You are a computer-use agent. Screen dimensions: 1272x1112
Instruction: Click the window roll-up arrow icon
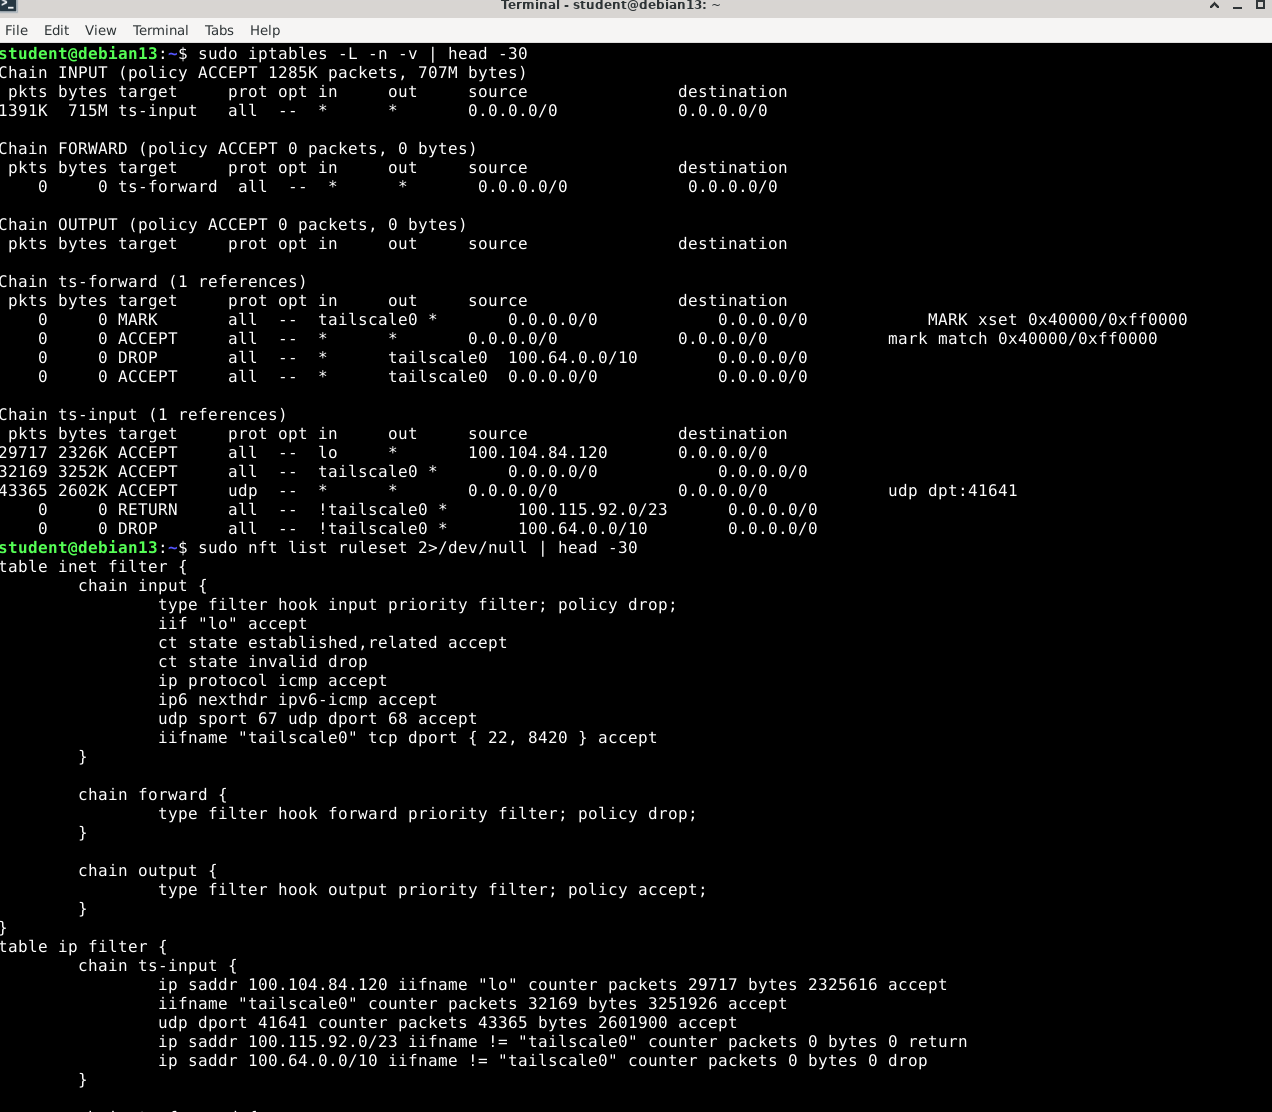click(x=1214, y=5)
